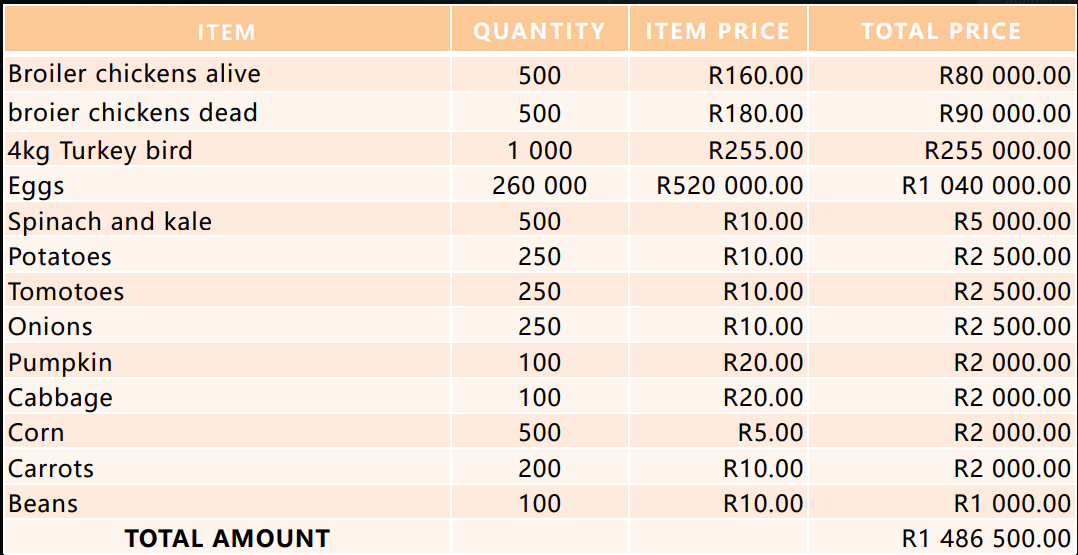
Task: Select the ITEM PRICE header cell
Action: tap(718, 32)
